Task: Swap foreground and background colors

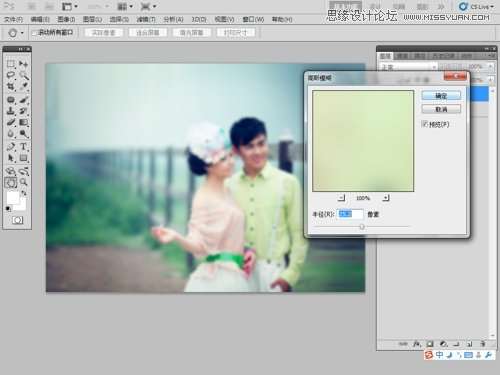Action: point(24,193)
